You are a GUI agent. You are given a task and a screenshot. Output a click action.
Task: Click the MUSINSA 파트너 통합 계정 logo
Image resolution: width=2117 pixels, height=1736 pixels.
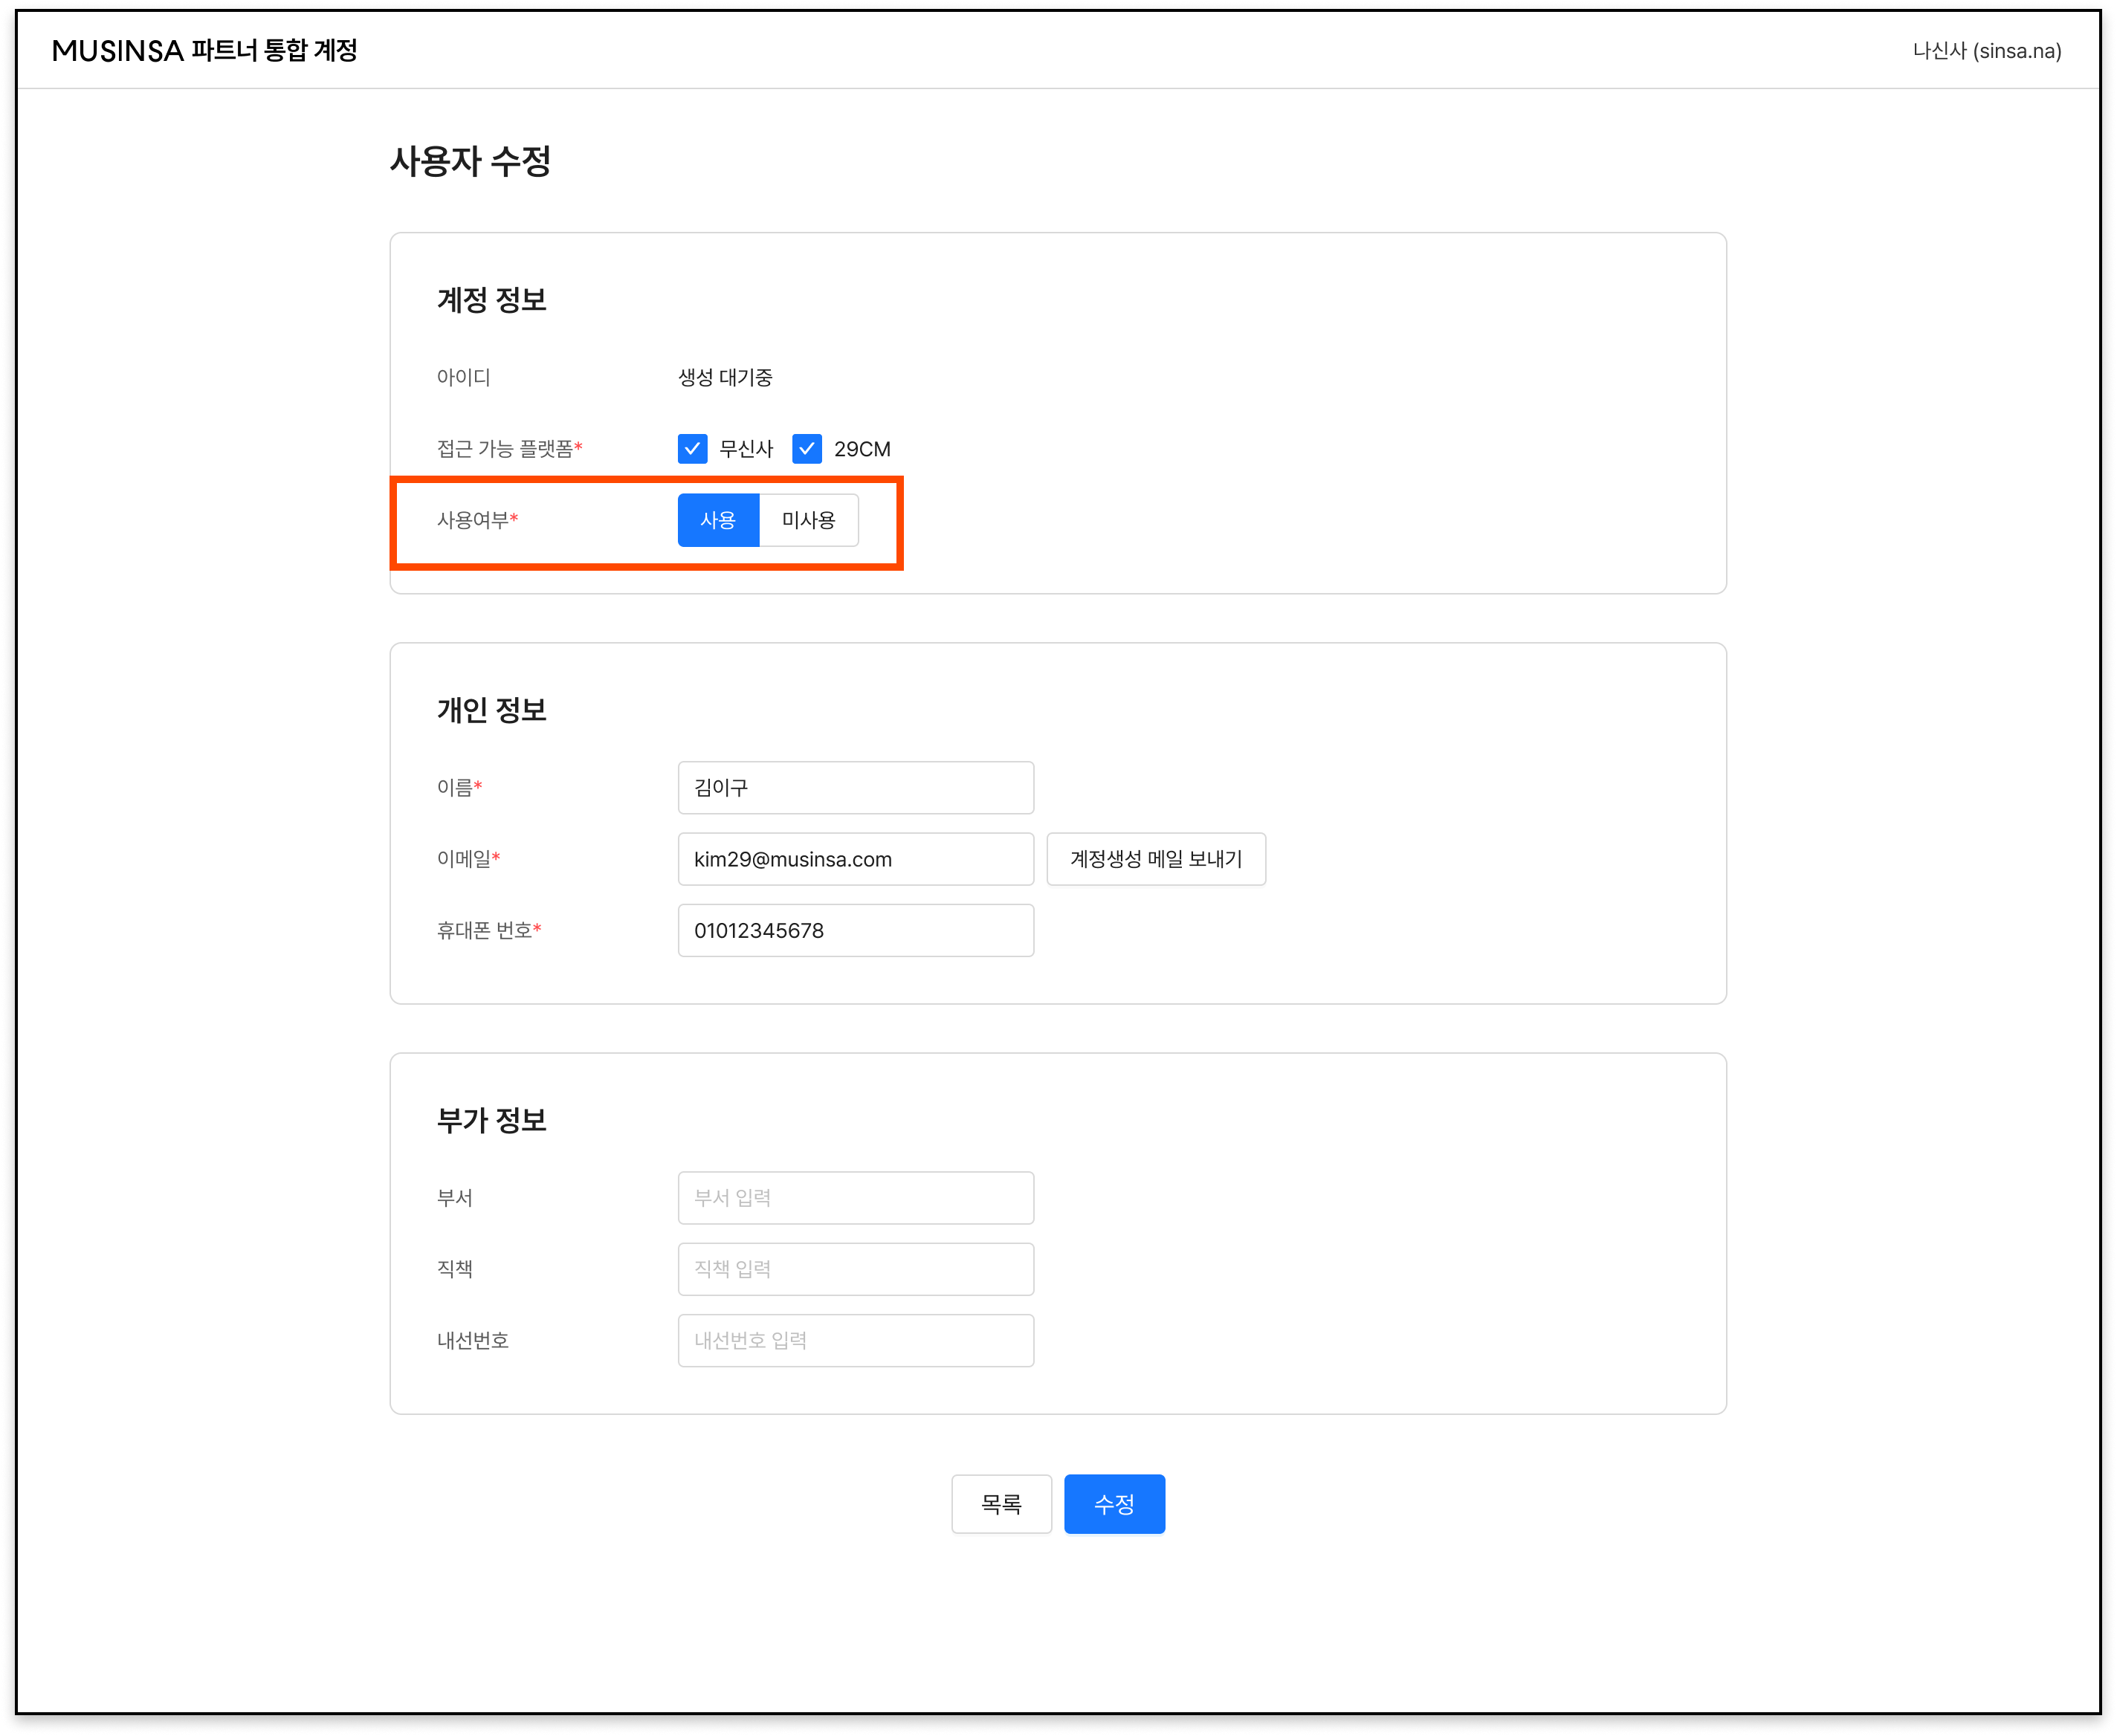204,50
